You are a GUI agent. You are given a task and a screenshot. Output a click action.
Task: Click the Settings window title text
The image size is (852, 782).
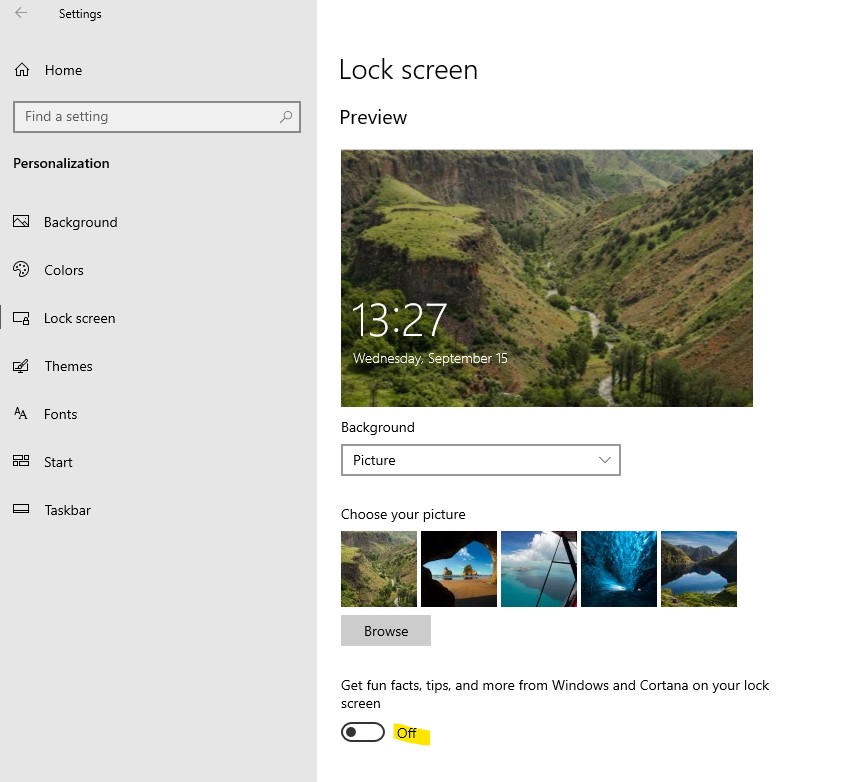click(80, 14)
